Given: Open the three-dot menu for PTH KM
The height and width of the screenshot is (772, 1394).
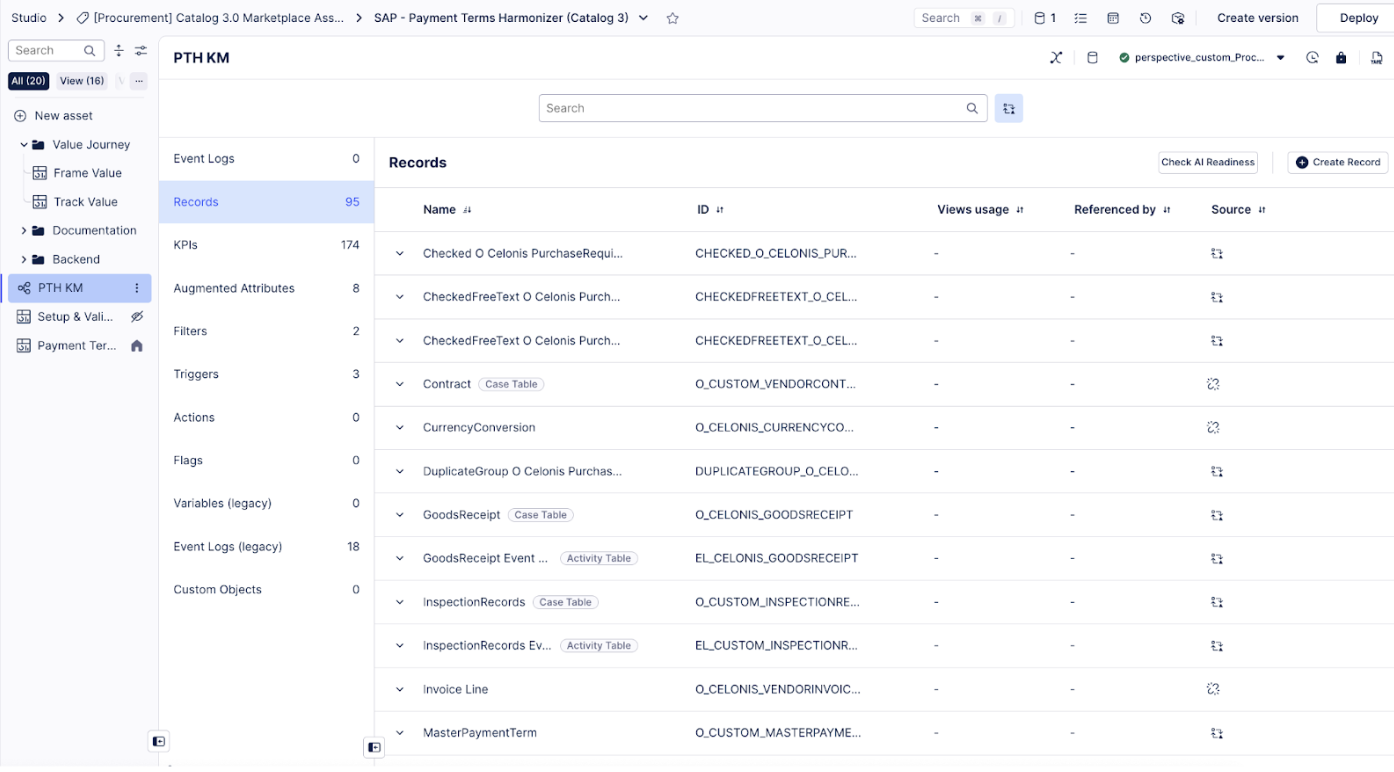Looking at the screenshot, I should (x=137, y=288).
